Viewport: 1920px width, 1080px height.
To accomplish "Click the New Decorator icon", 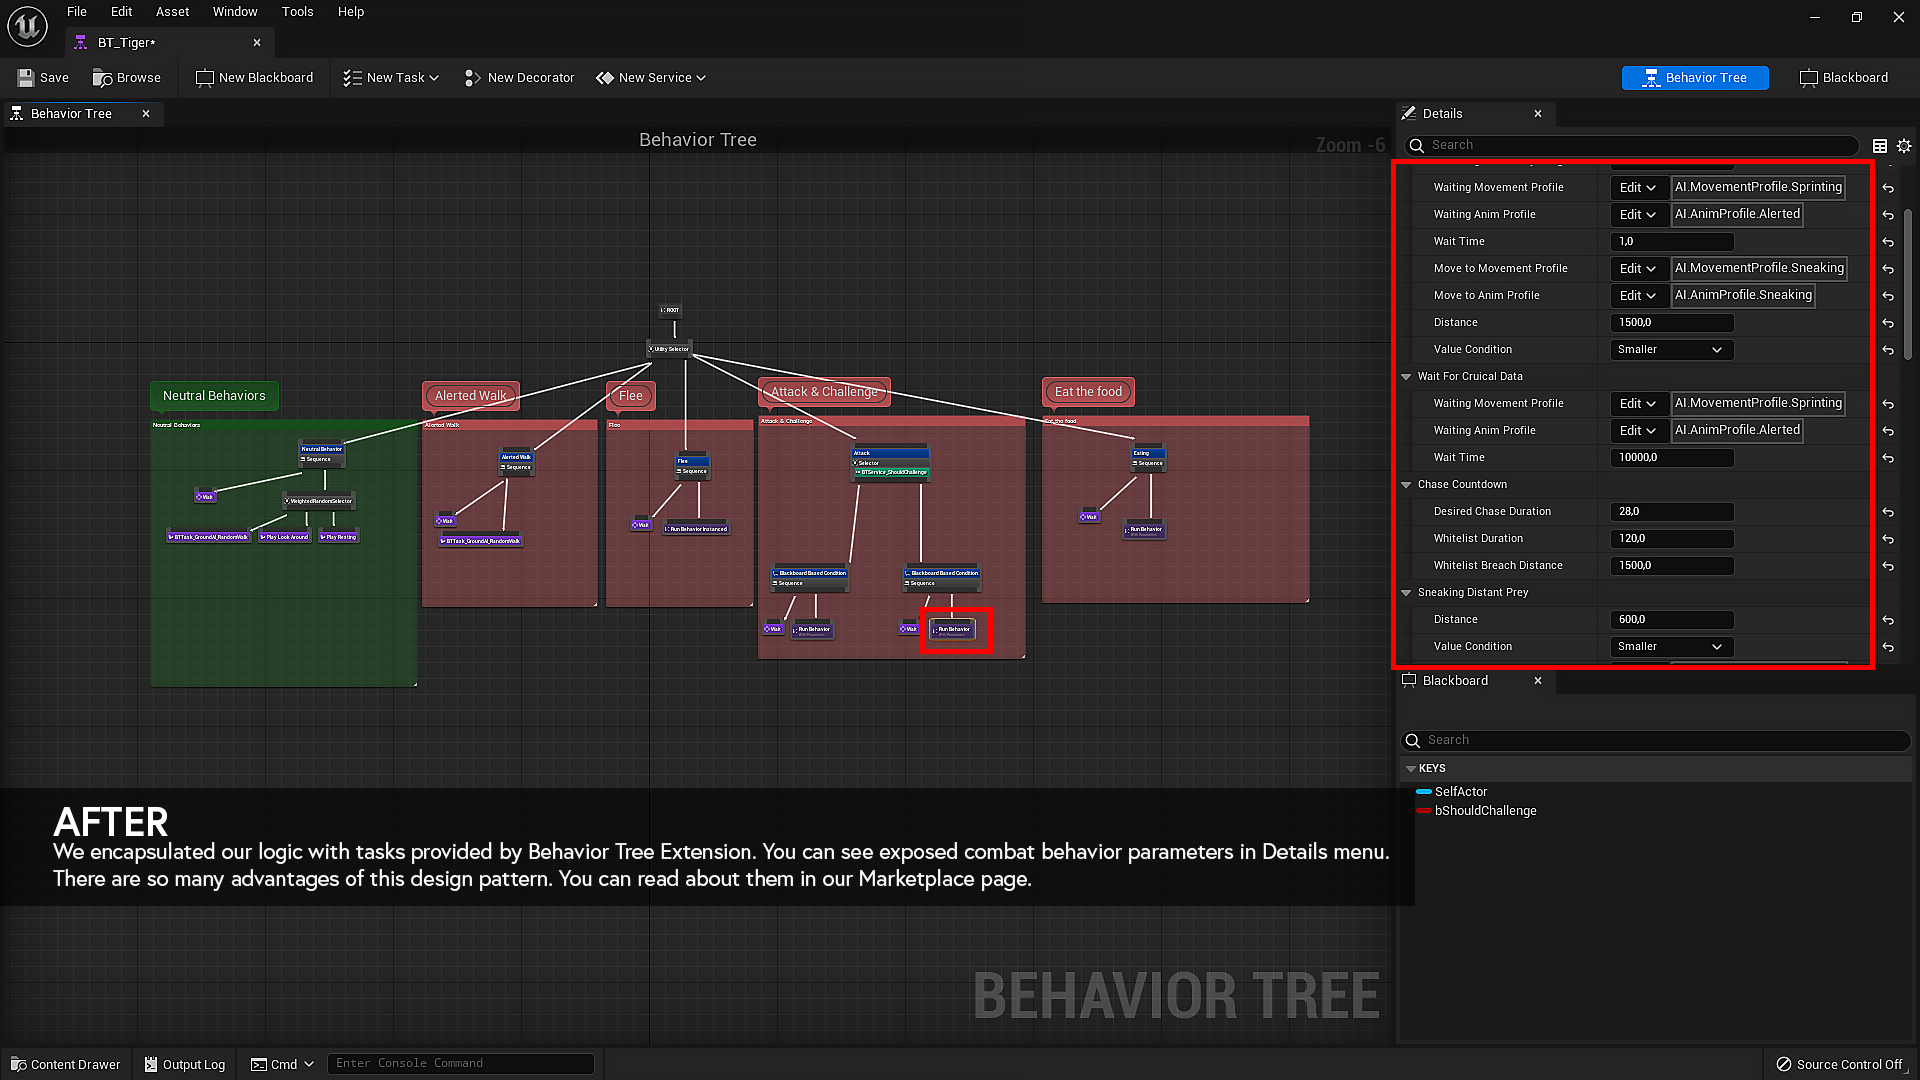I will pyautogui.click(x=473, y=78).
